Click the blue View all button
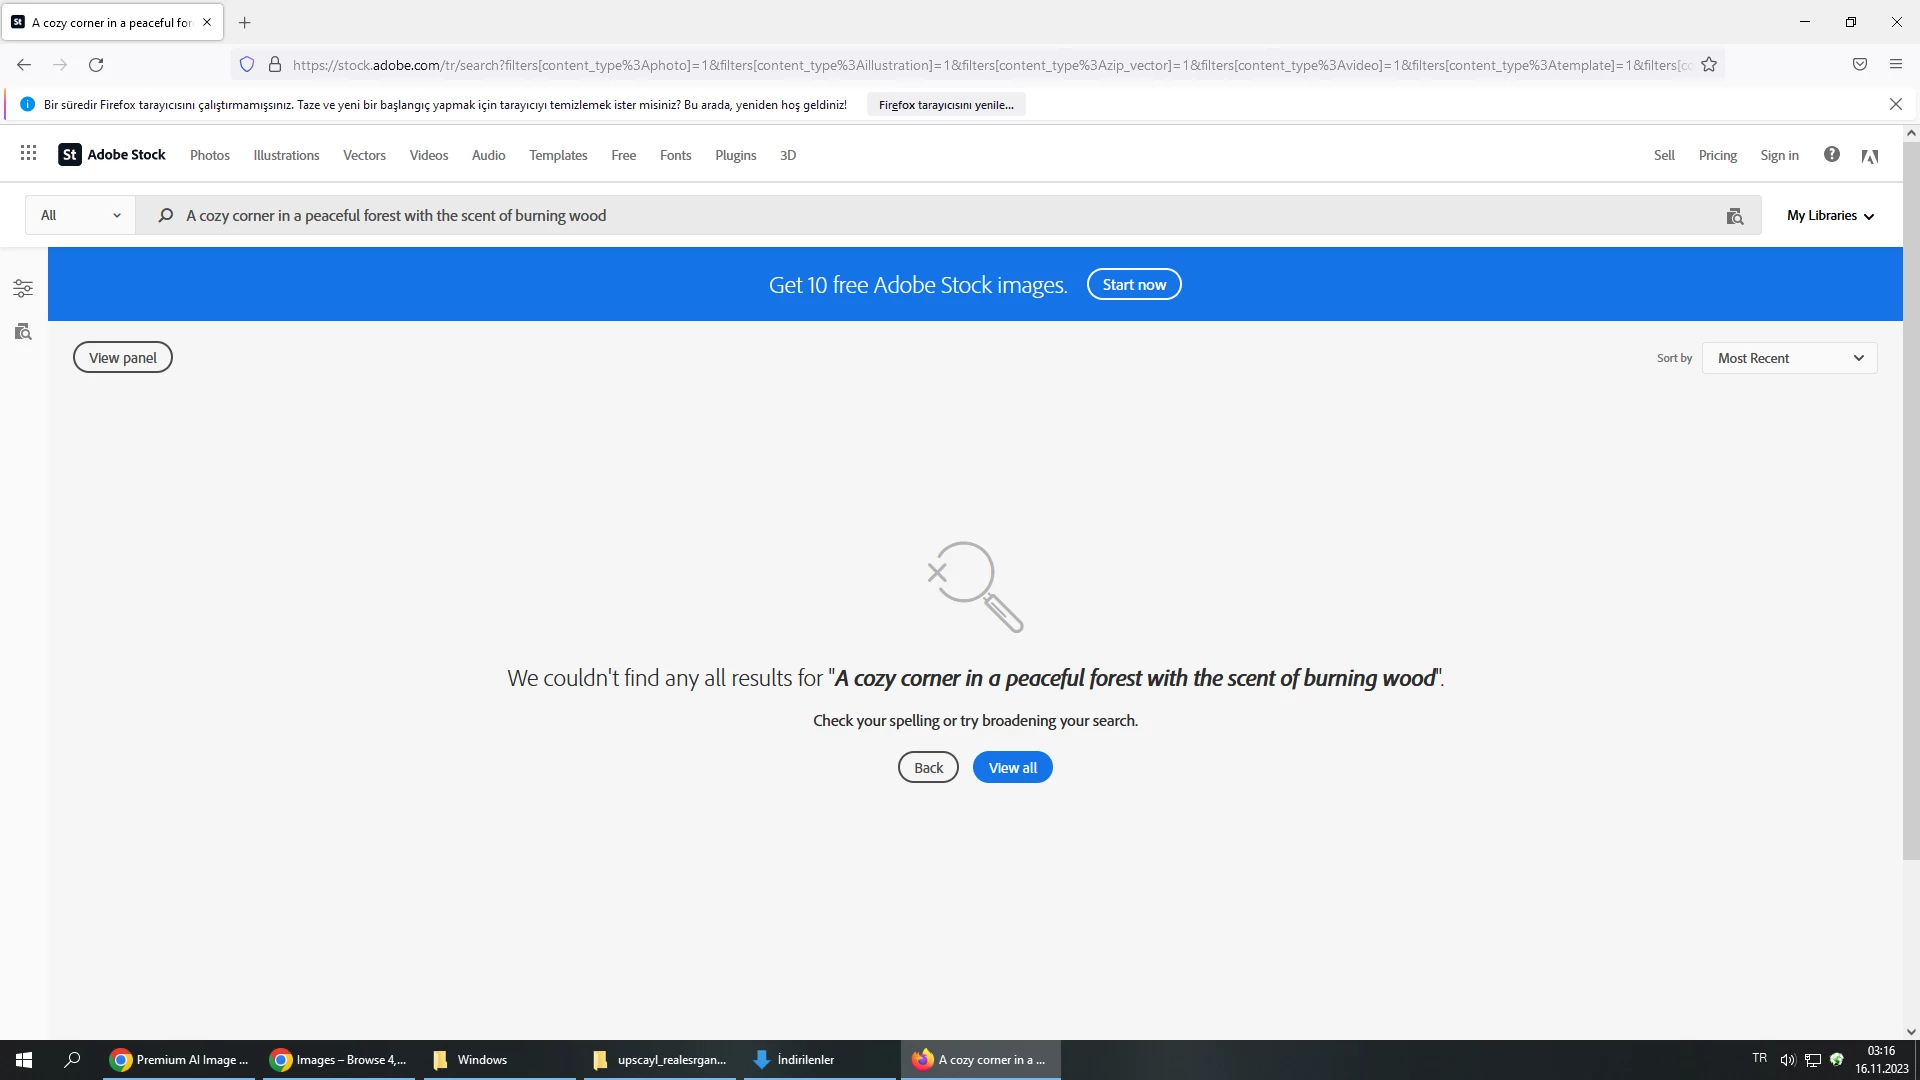Image resolution: width=1920 pixels, height=1080 pixels. pos(1012,768)
